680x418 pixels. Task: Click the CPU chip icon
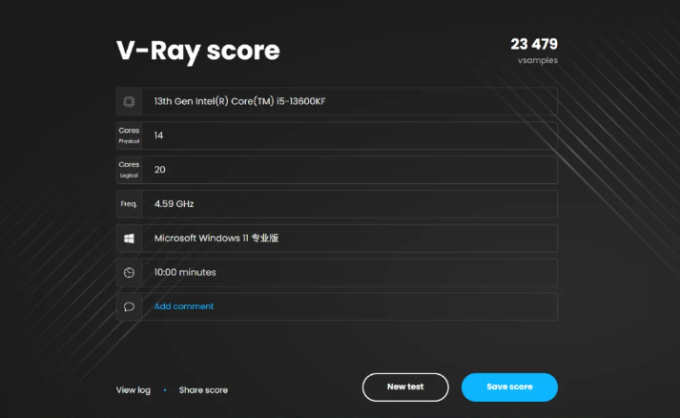coord(129,101)
